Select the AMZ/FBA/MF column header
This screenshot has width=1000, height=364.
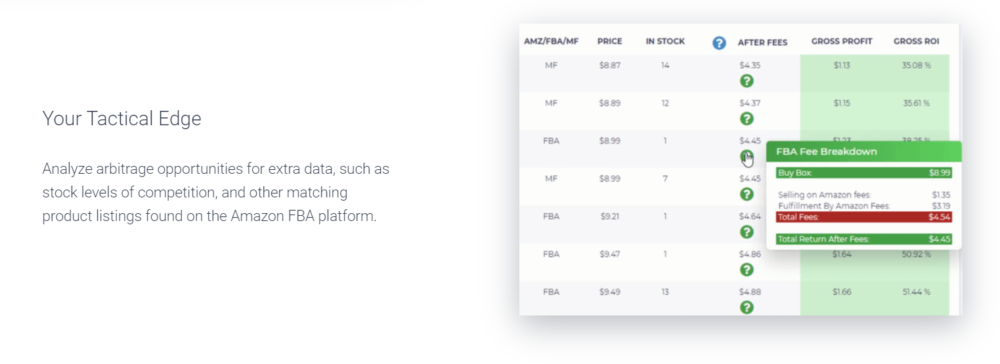pyautogui.click(x=551, y=41)
